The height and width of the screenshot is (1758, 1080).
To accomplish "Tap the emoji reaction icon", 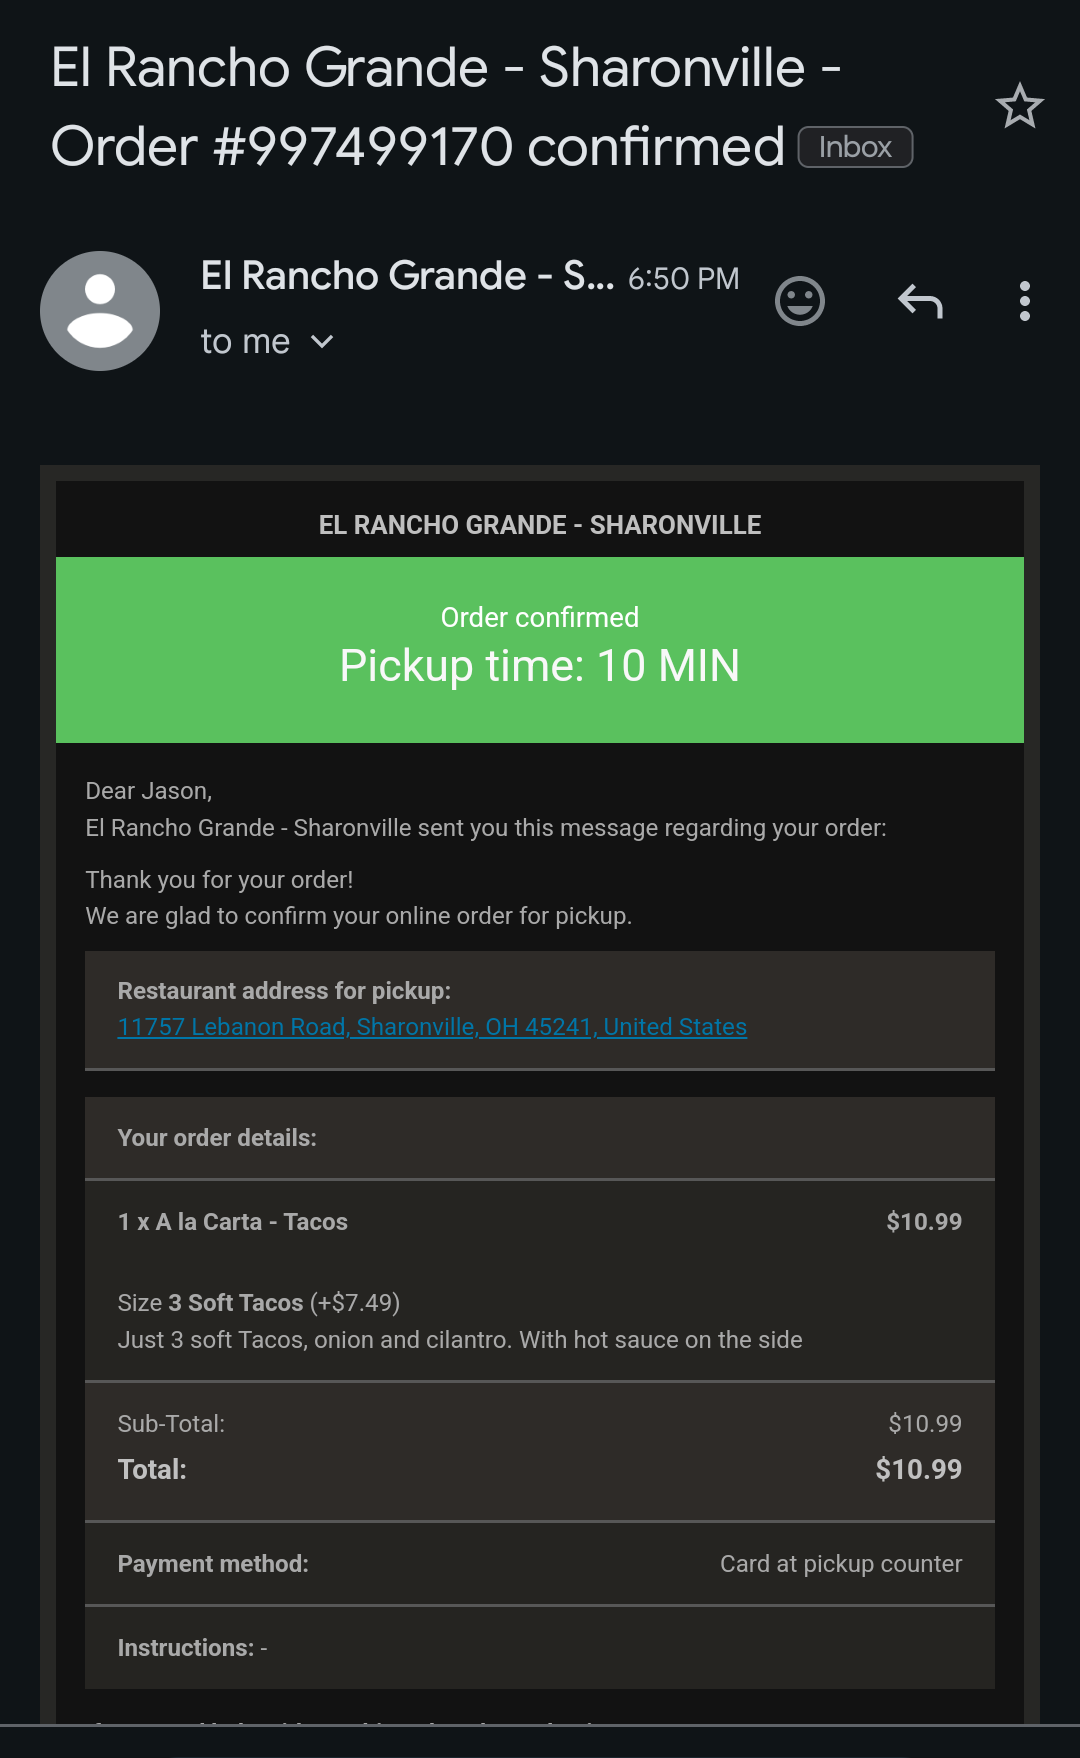I will pos(800,301).
